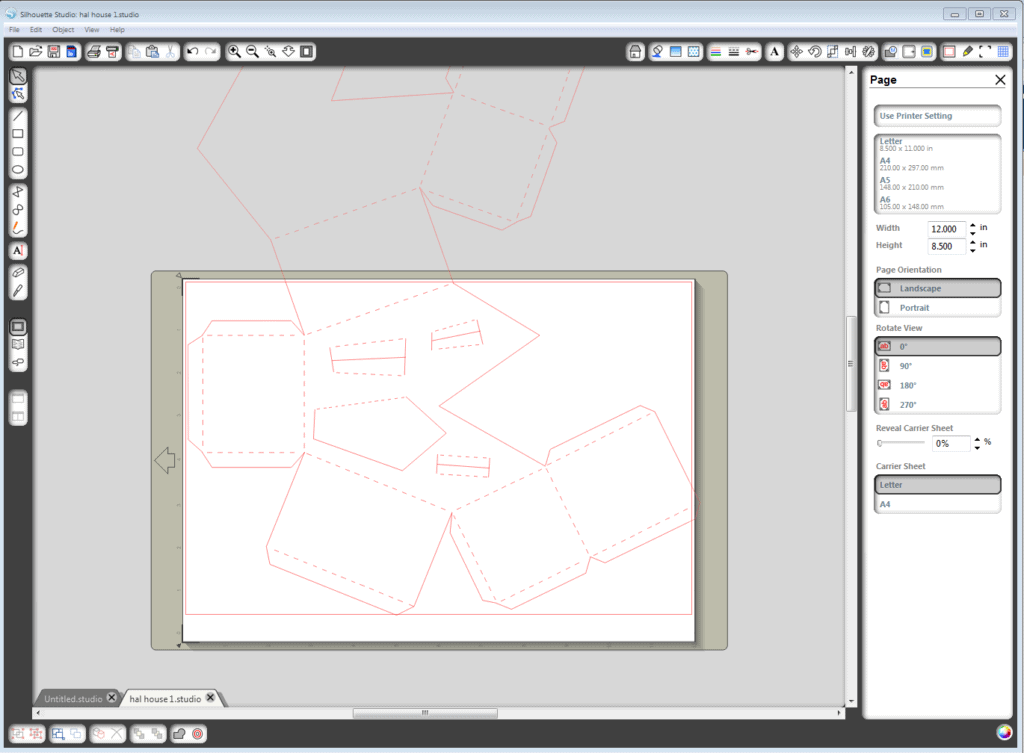
Task: Open the Cut Settings scissors icon
Action: (753, 52)
